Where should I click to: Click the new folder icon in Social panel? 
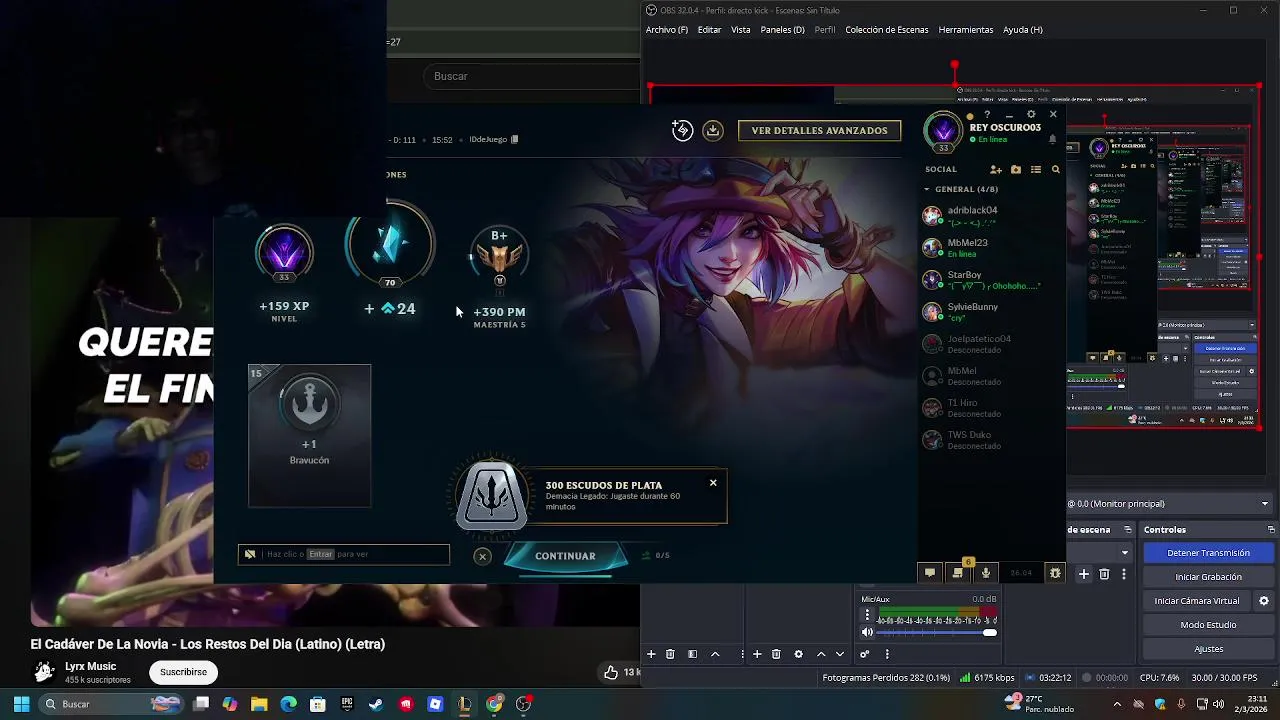coord(1016,170)
